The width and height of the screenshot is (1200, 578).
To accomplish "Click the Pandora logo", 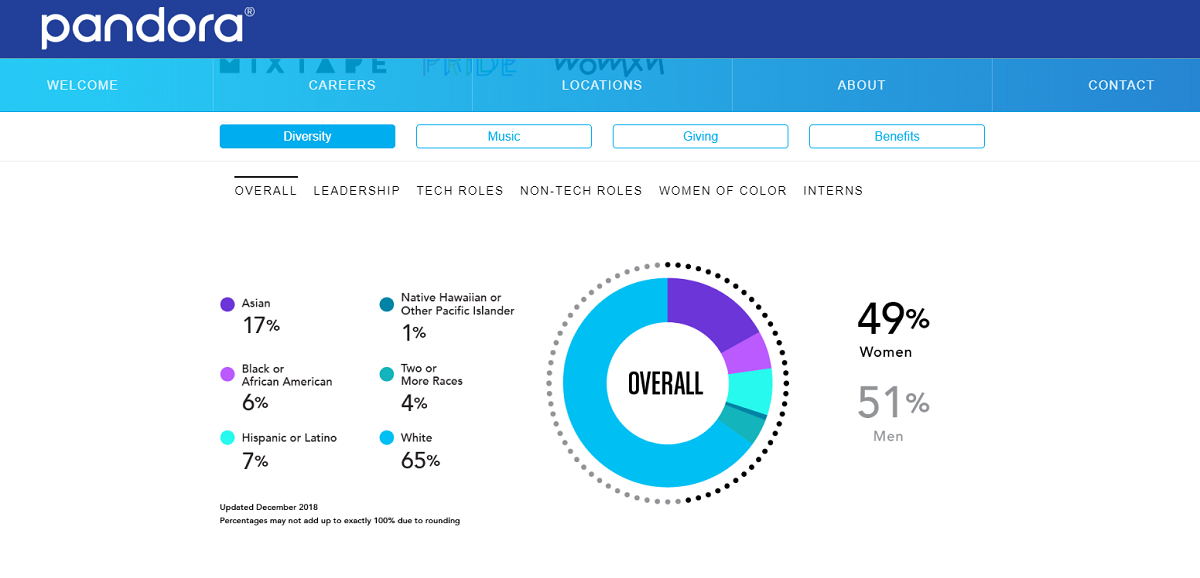I will [148, 27].
